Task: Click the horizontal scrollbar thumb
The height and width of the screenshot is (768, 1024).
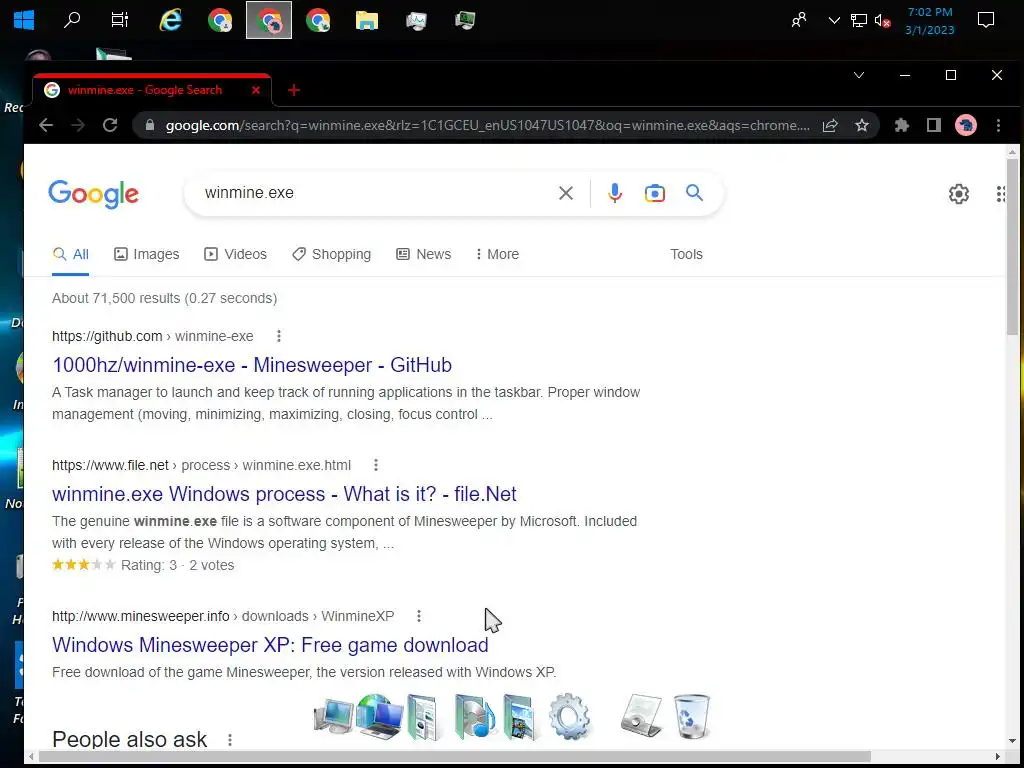Action: 455,756
